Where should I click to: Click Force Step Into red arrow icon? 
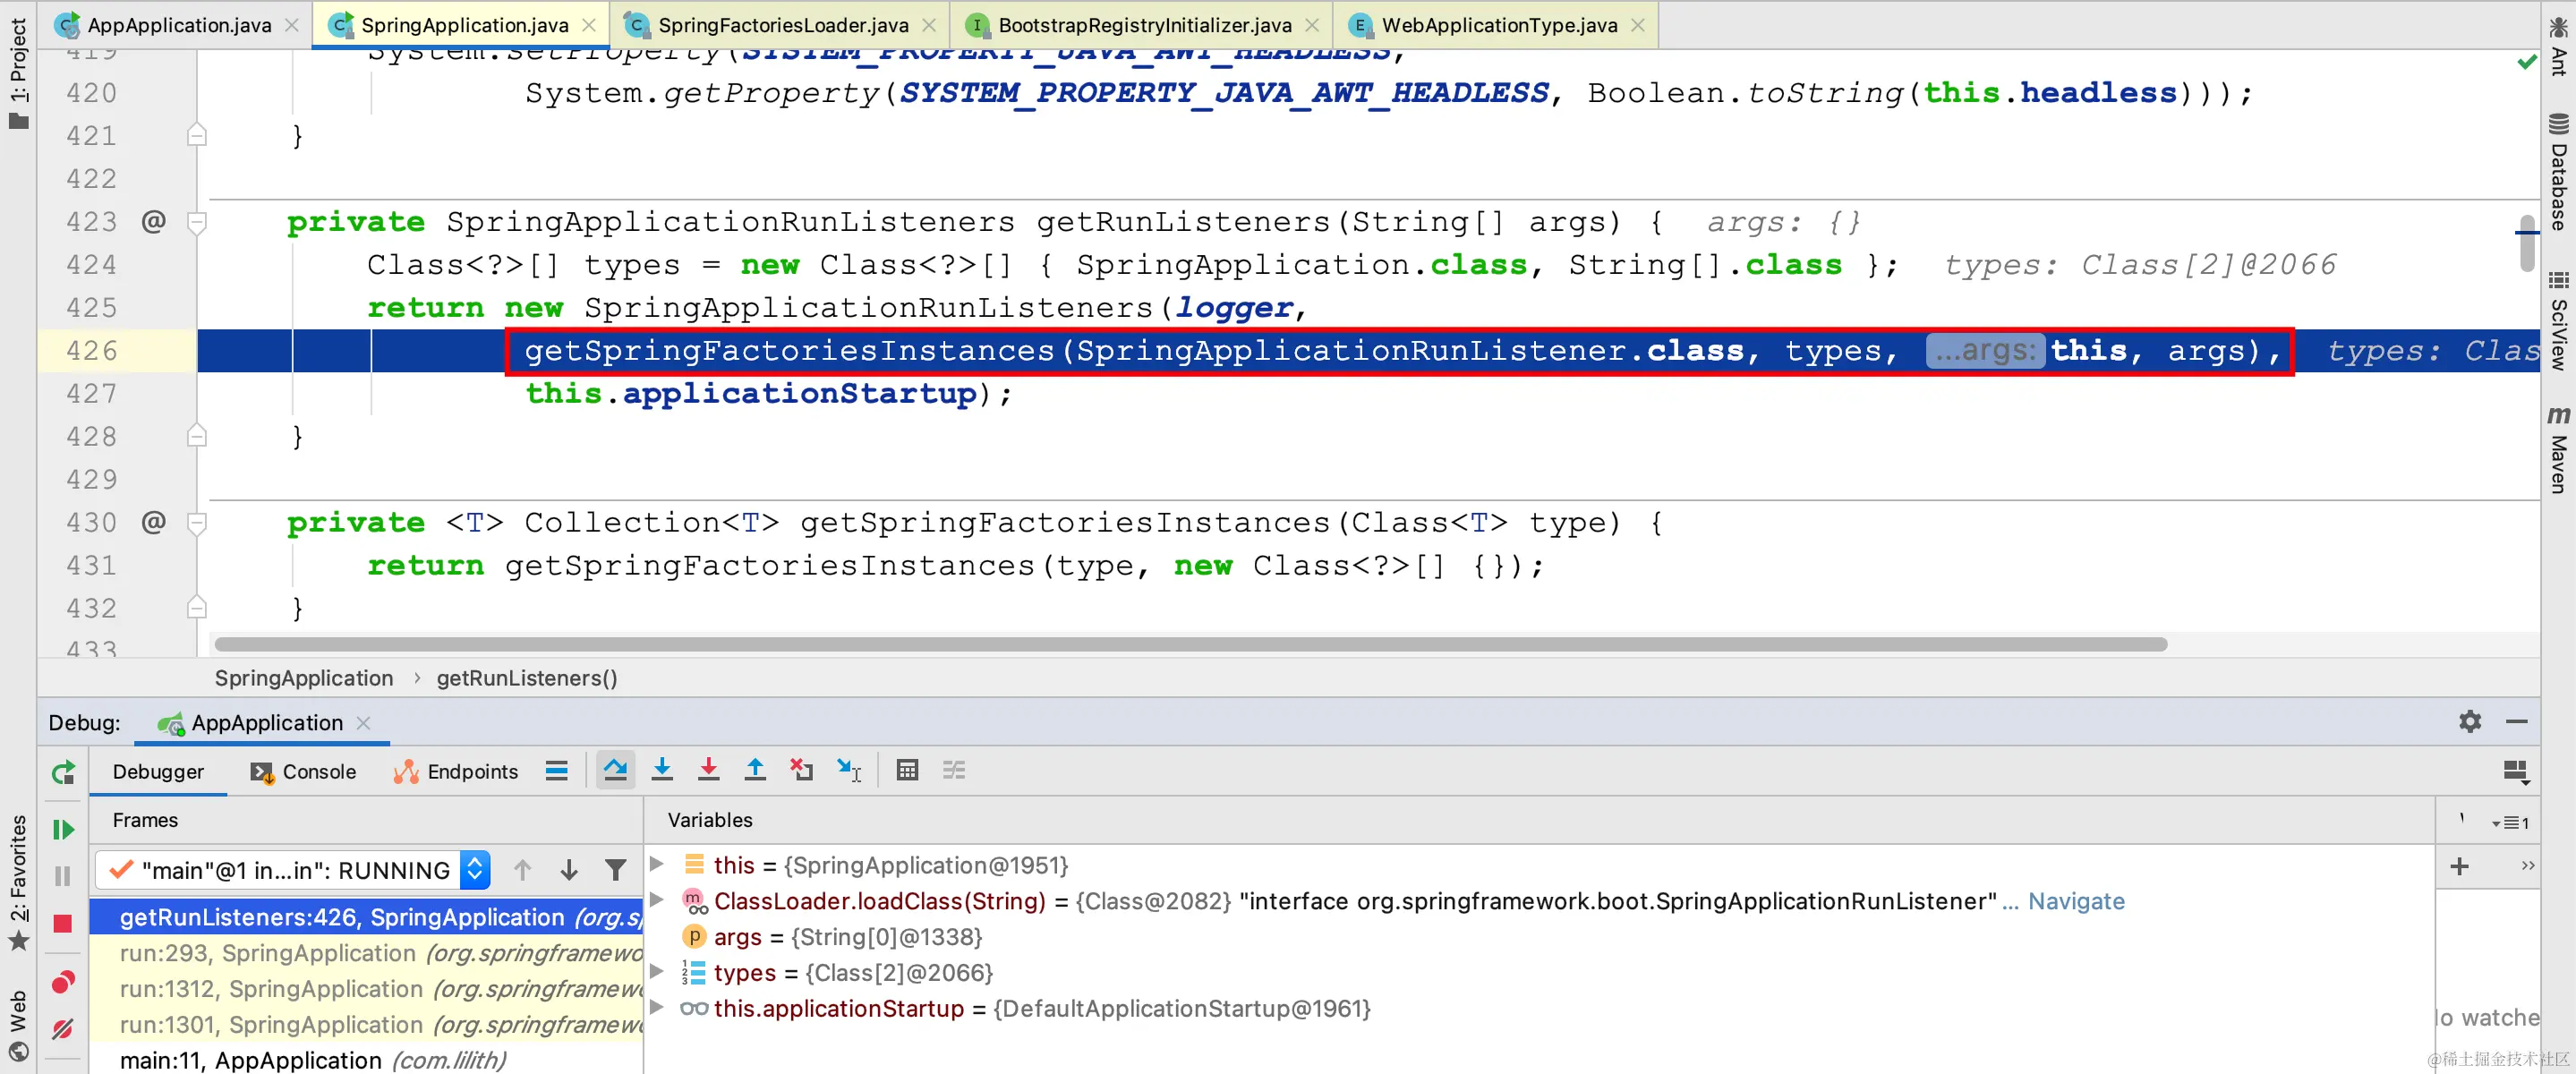(x=708, y=770)
